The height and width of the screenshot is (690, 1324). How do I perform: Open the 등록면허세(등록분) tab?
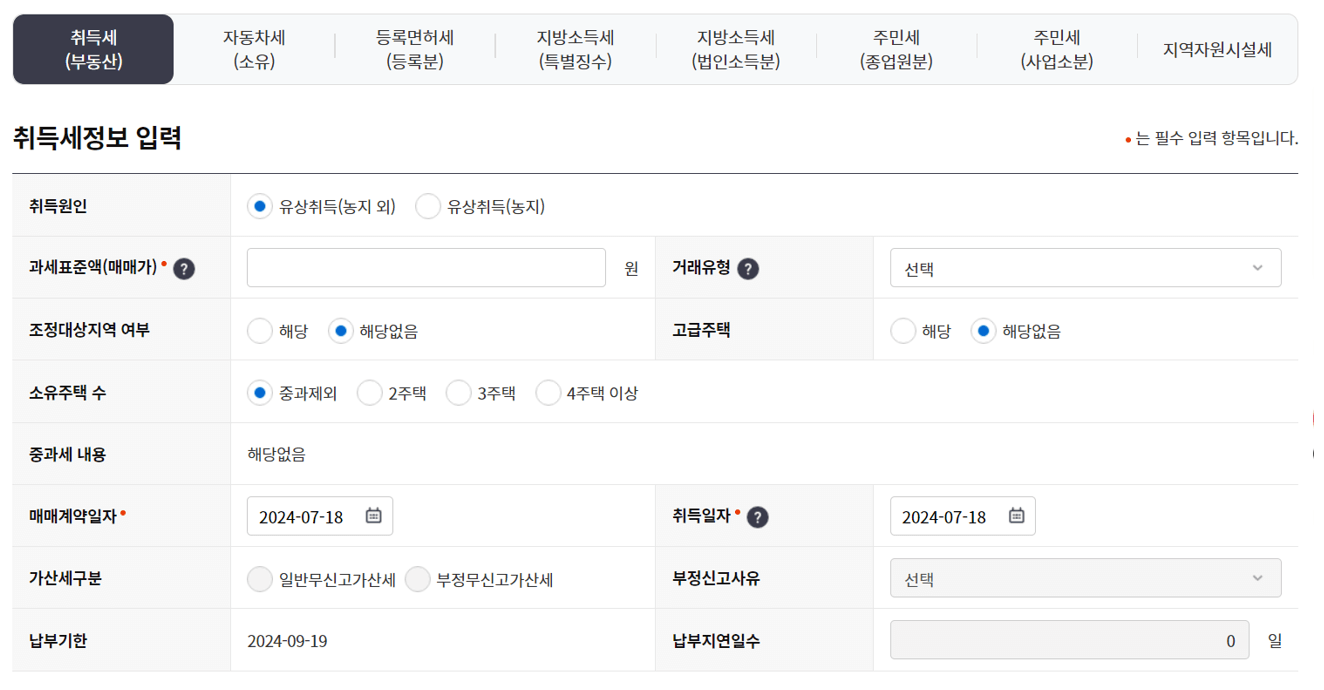click(x=413, y=48)
